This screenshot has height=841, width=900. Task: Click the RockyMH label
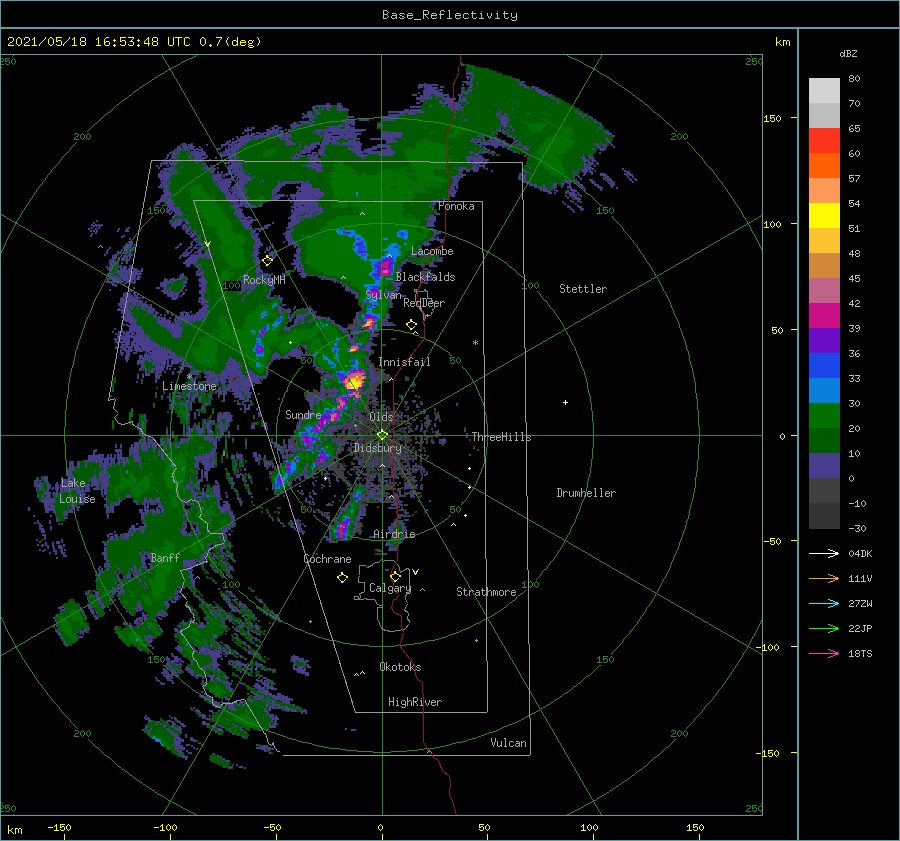pyautogui.click(x=264, y=280)
